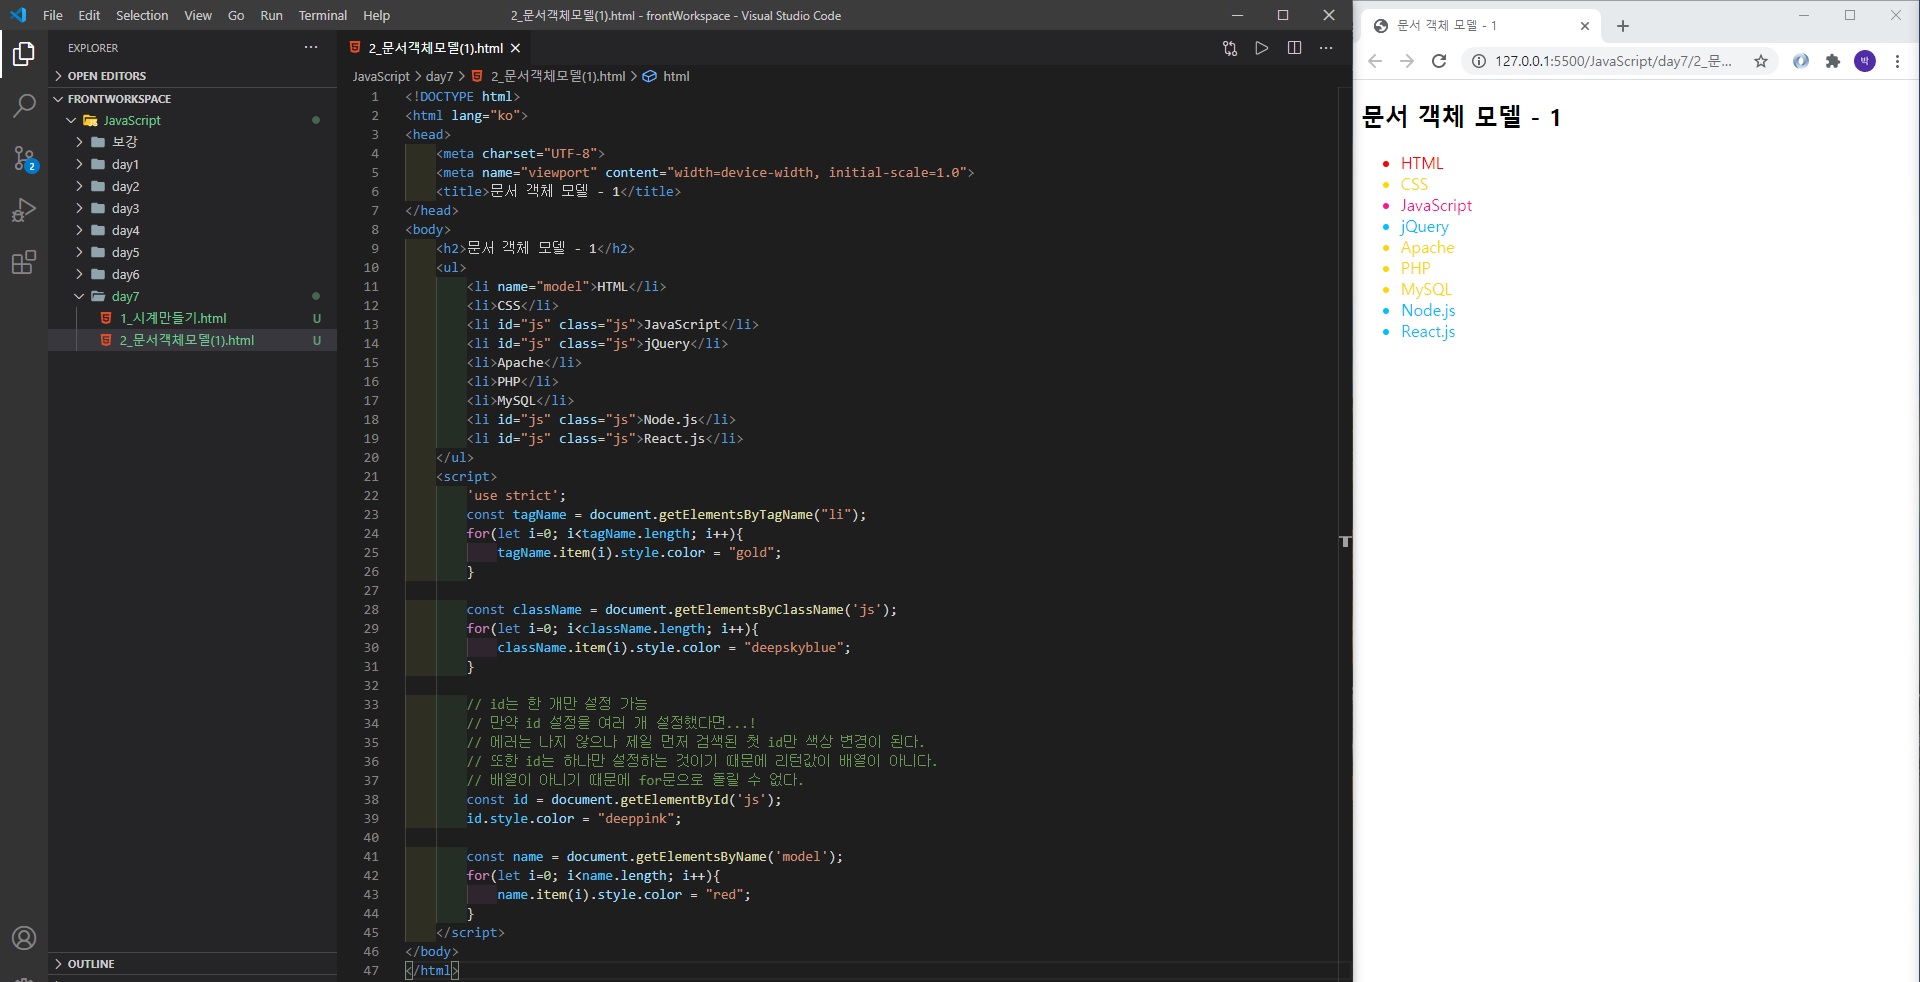Close the Chrome tab 문서 객체 모델 - 1
This screenshot has width=1920, height=982.
pyautogui.click(x=1584, y=26)
